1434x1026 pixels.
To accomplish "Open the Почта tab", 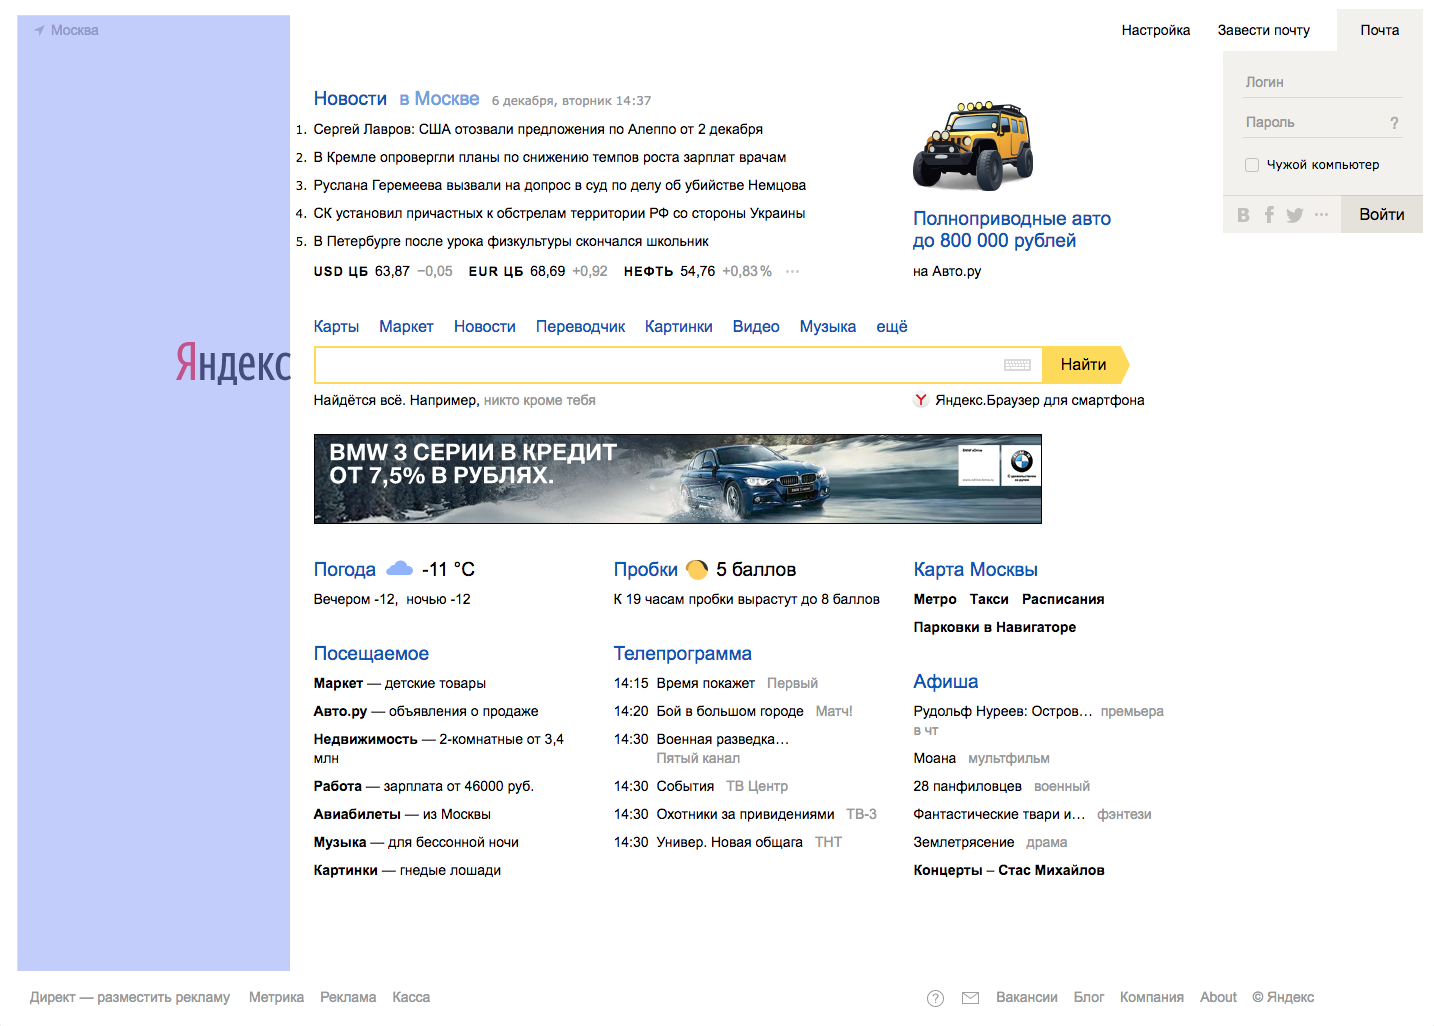I will 1379,31.
